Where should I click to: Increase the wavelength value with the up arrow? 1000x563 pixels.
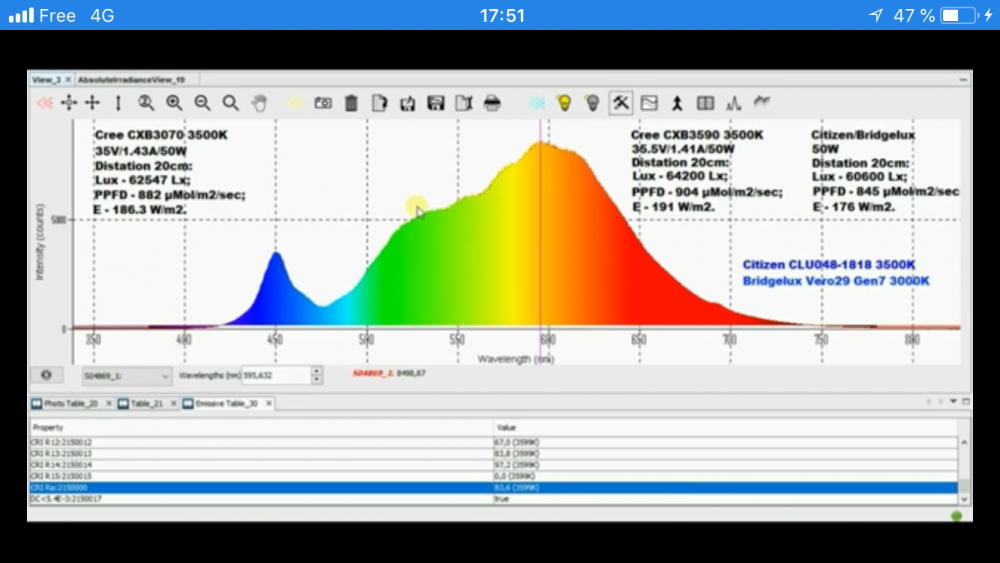(316, 371)
